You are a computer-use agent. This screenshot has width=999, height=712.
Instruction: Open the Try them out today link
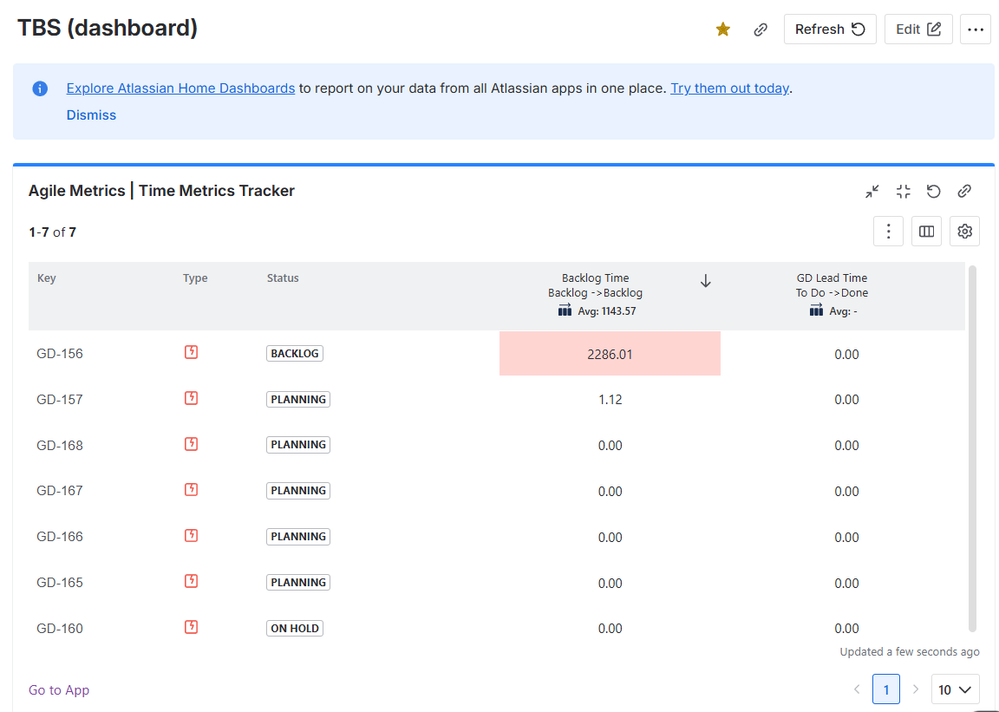tap(729, 89)
